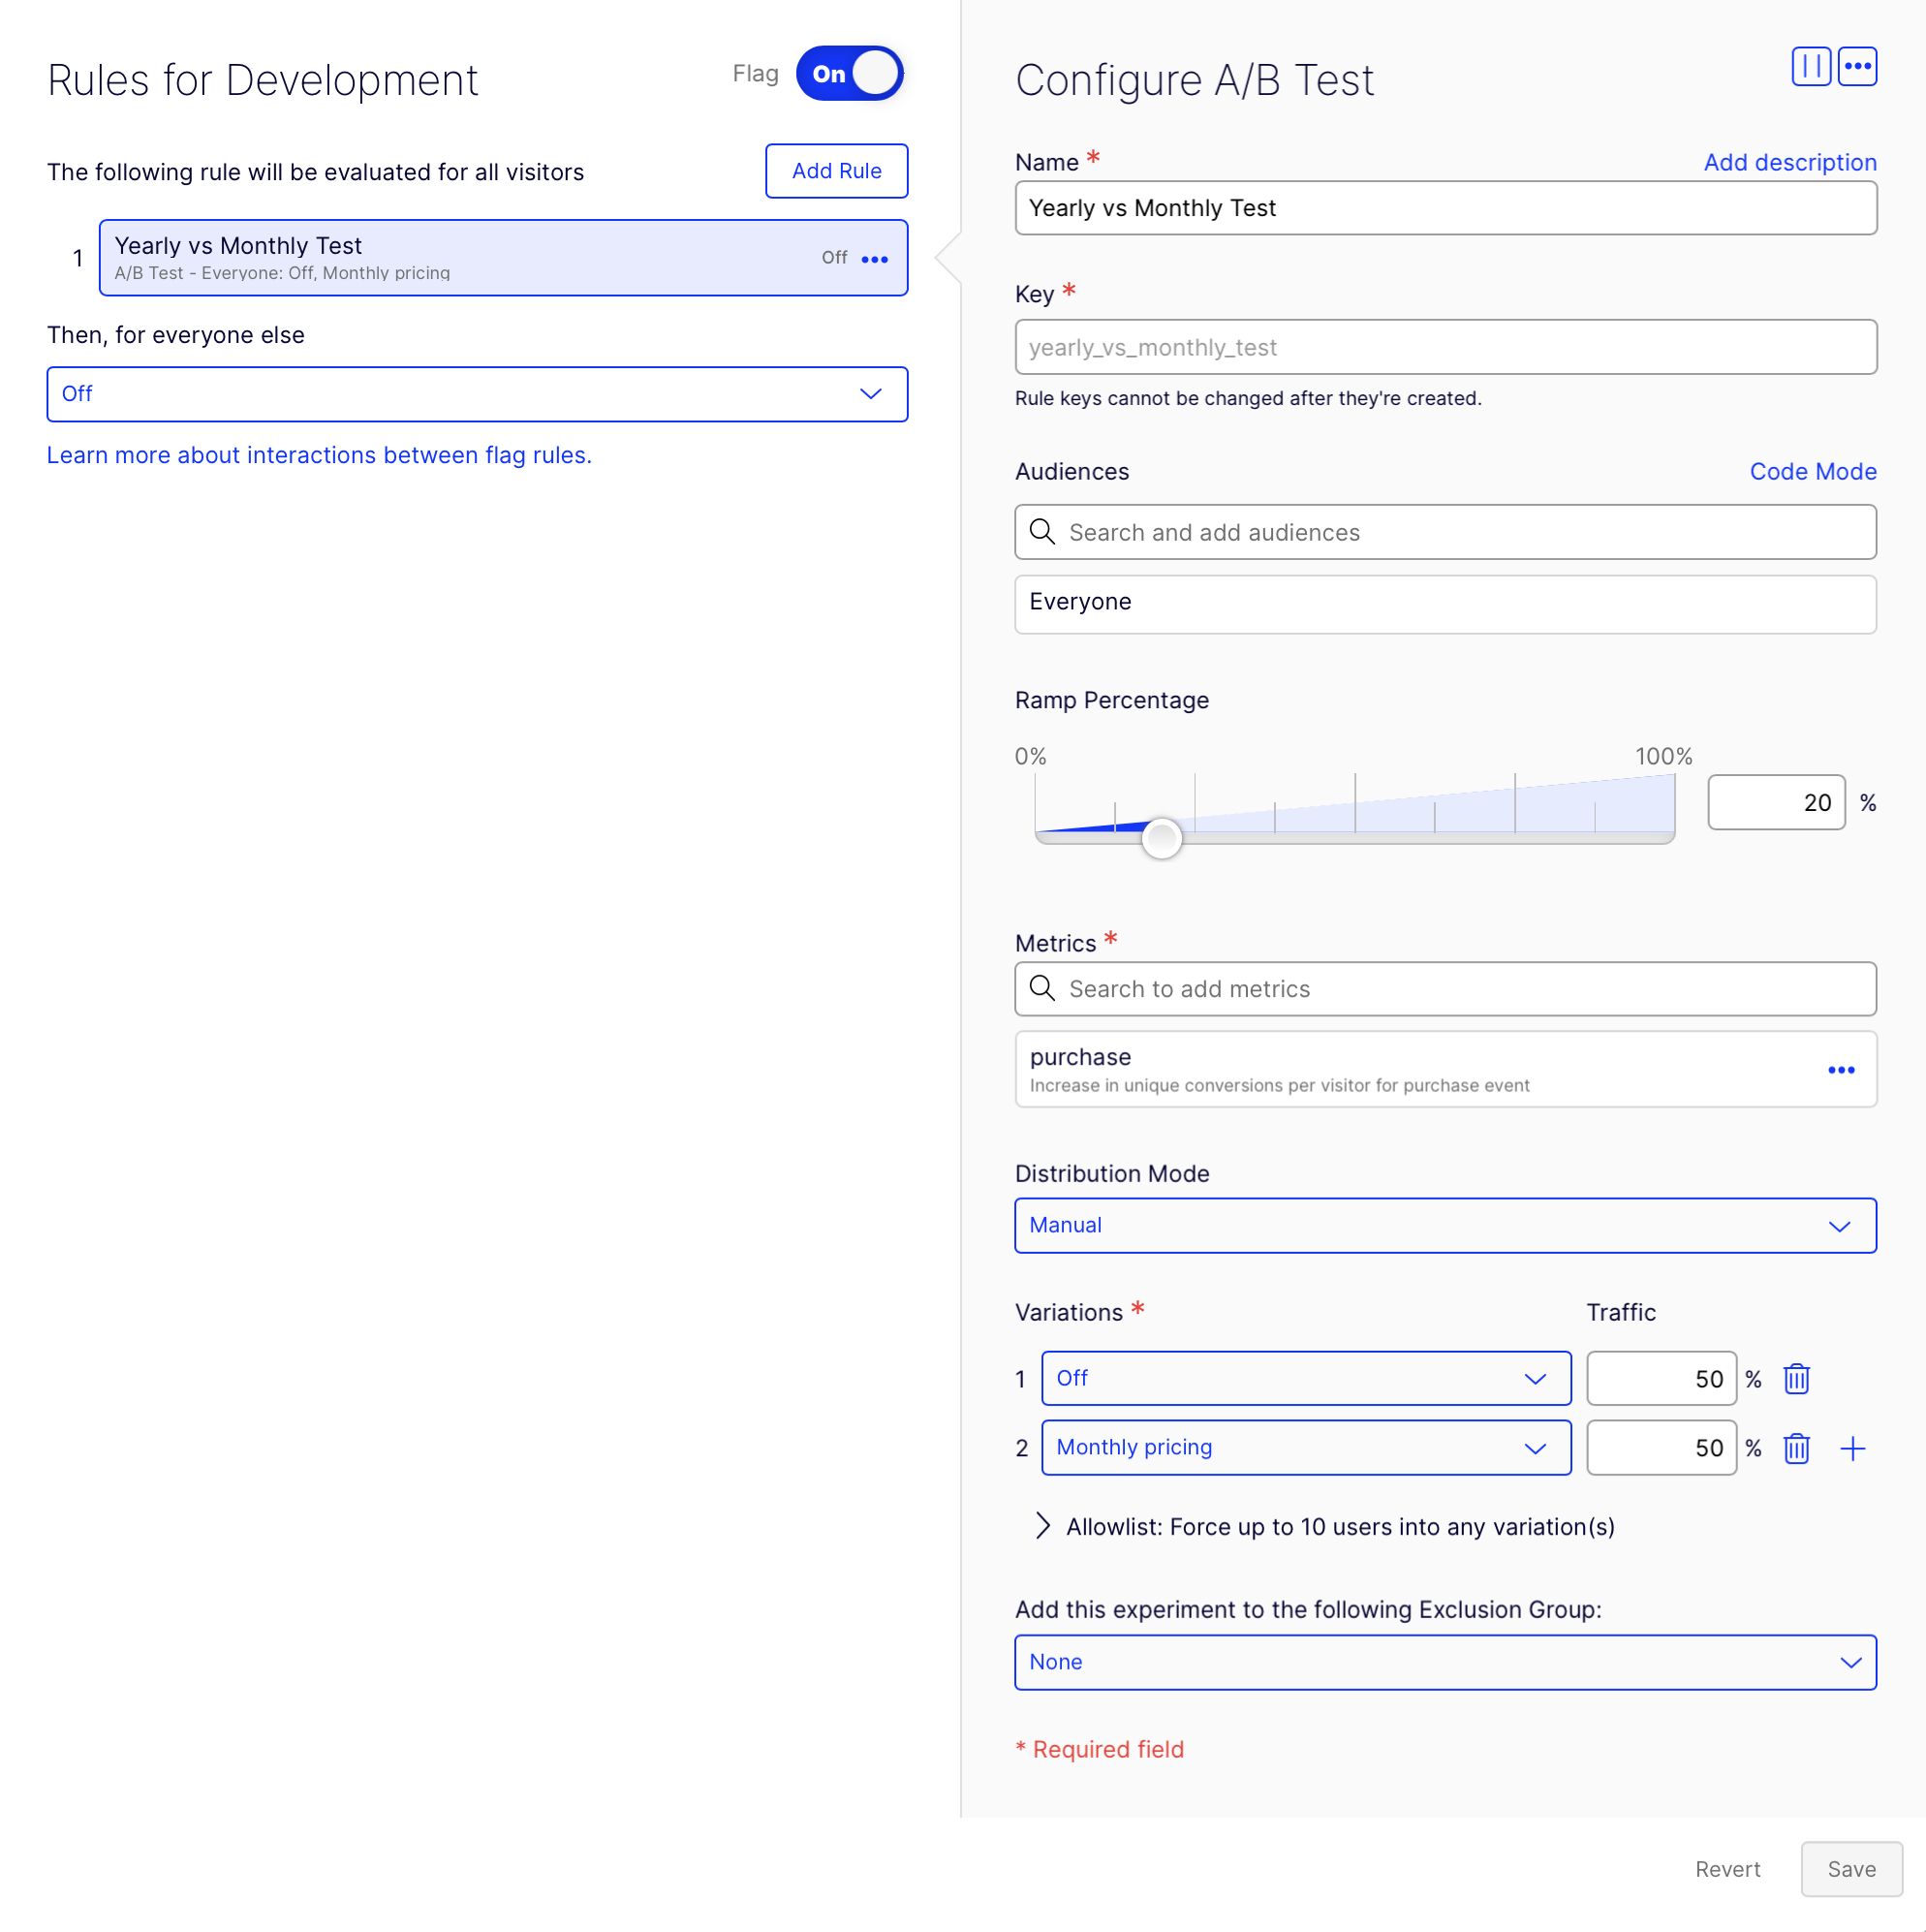Viewport: 1926px width, 1932px height.
Task: Open the Distribution Mode dropdown set to Manual
Action: 1445,1225
